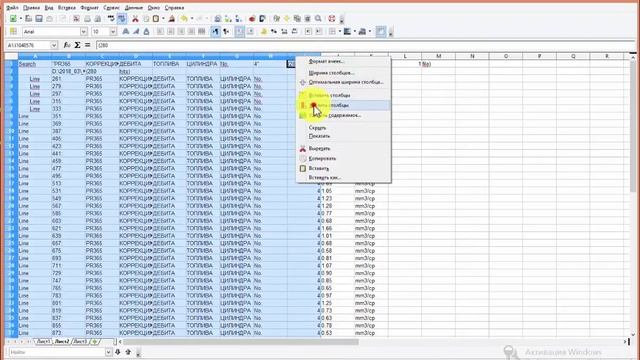Screen dimensions: 640x360
Task: Choose Показать in context menu
Action: [x=344, y=136]
